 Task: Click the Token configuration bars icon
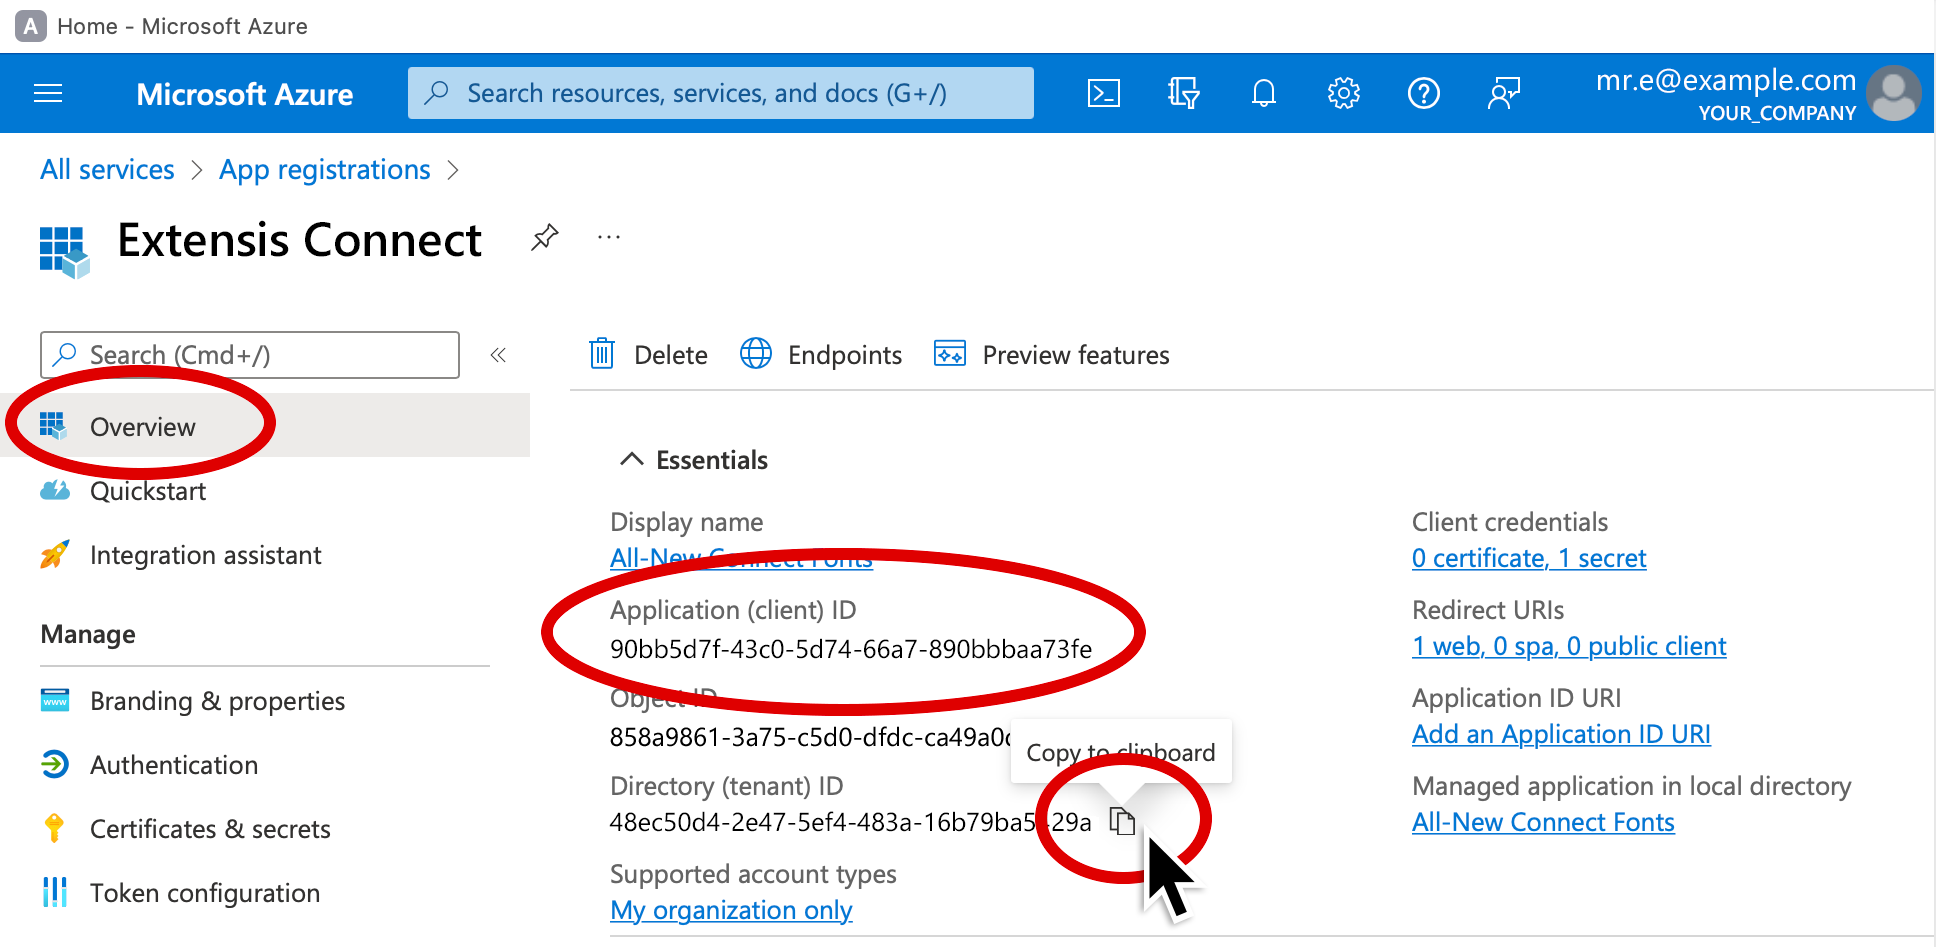point(55,892)
